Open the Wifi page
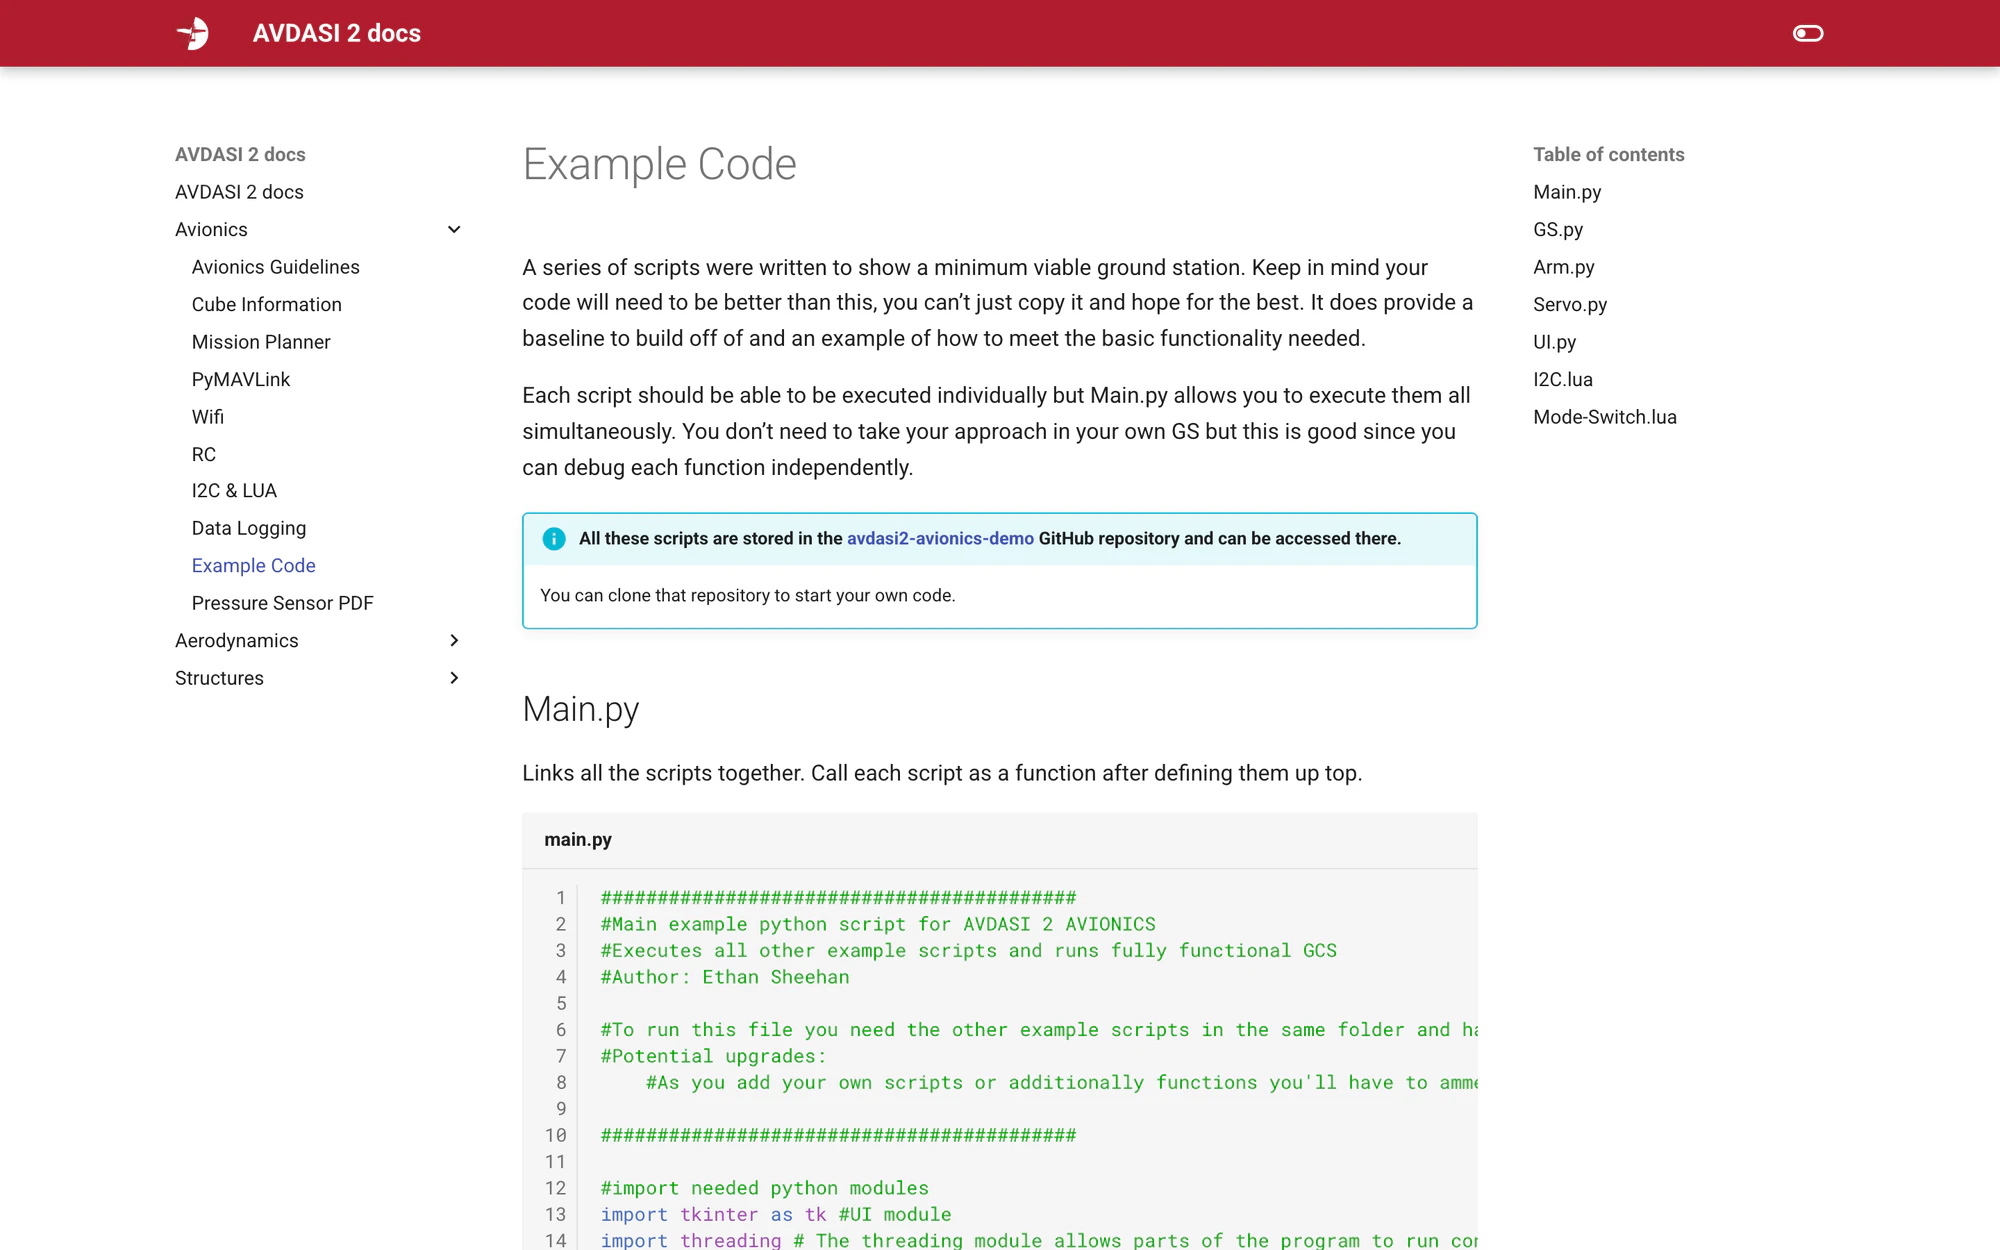 coord(207,417)
